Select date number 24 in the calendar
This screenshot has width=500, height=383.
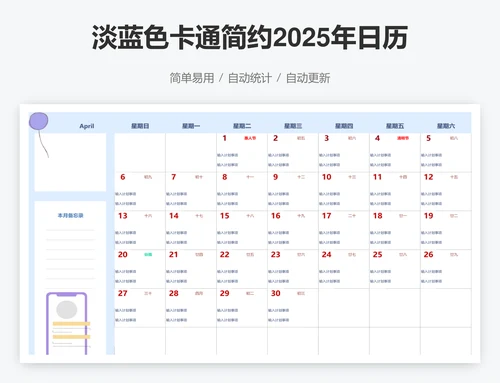327,254
